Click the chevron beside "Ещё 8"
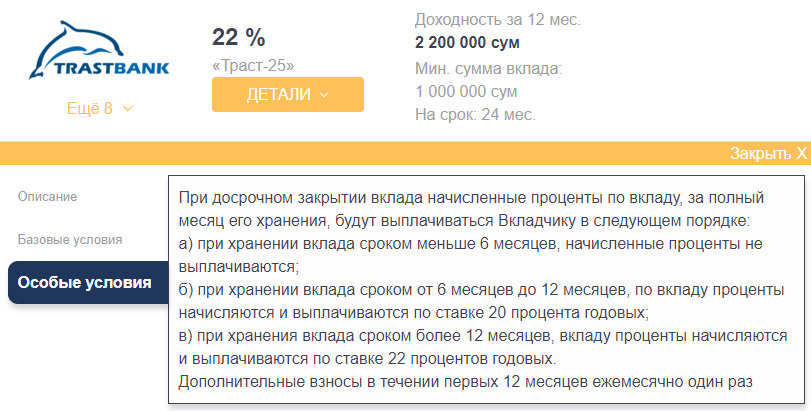Image resolution: width=811 pixels, height=411 pixels. coord(128,109)
